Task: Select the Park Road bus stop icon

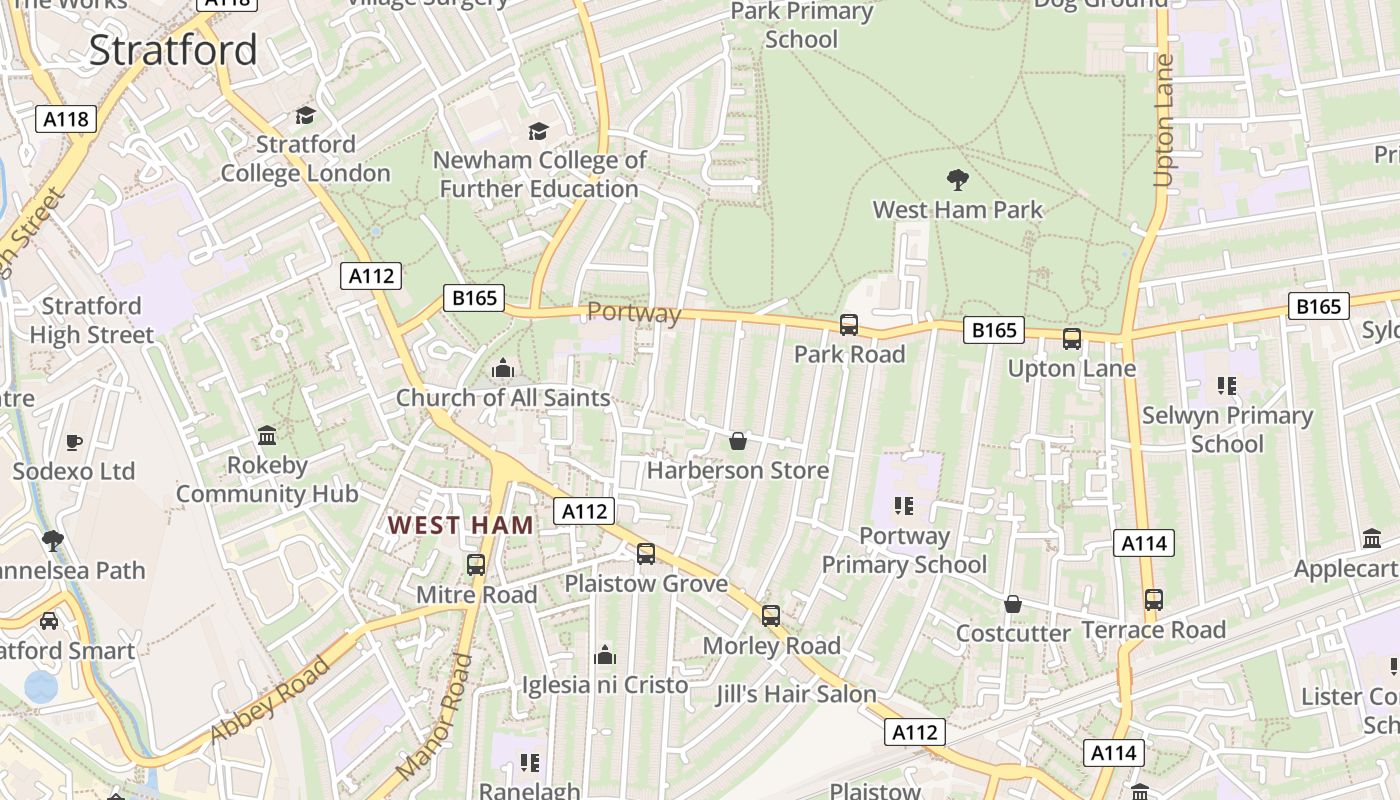Action: tap(849, 325)
